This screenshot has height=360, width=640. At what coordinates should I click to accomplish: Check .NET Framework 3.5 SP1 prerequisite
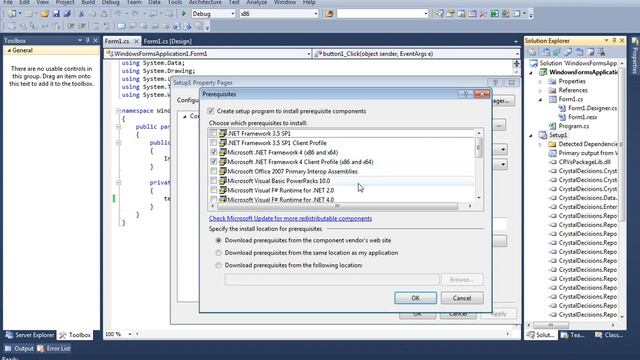pos(213,133)
